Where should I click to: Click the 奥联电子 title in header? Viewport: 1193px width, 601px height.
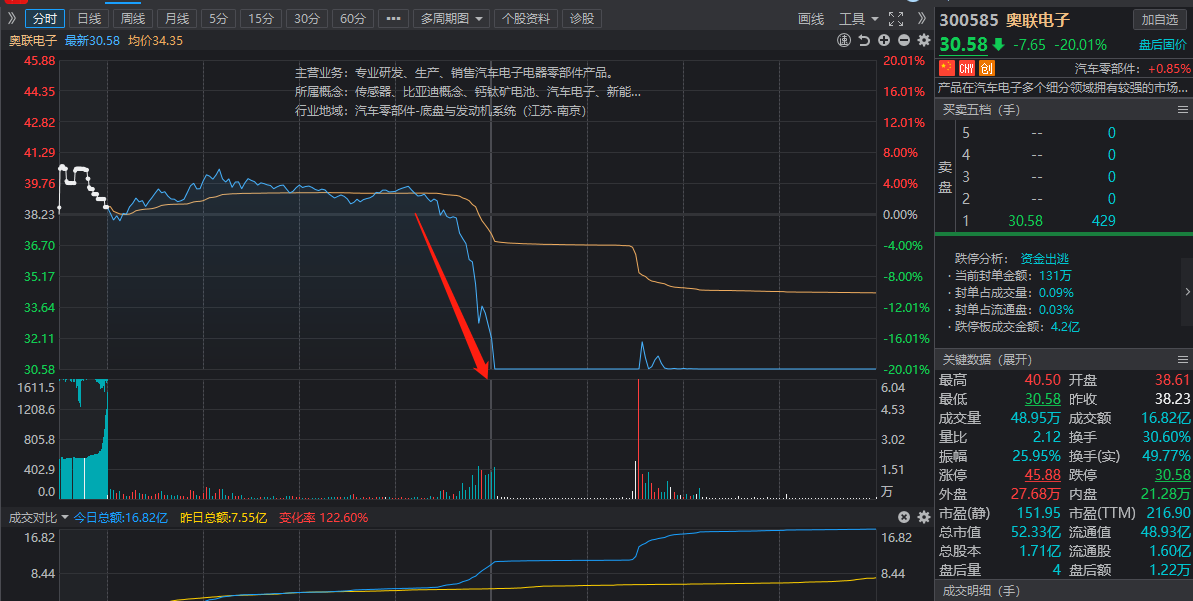coord(1038,20)
